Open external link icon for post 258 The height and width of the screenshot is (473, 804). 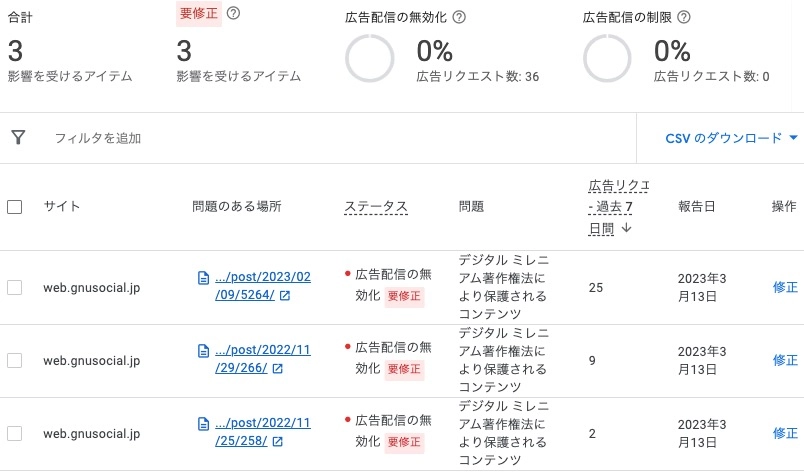click(x=277, y=441)
